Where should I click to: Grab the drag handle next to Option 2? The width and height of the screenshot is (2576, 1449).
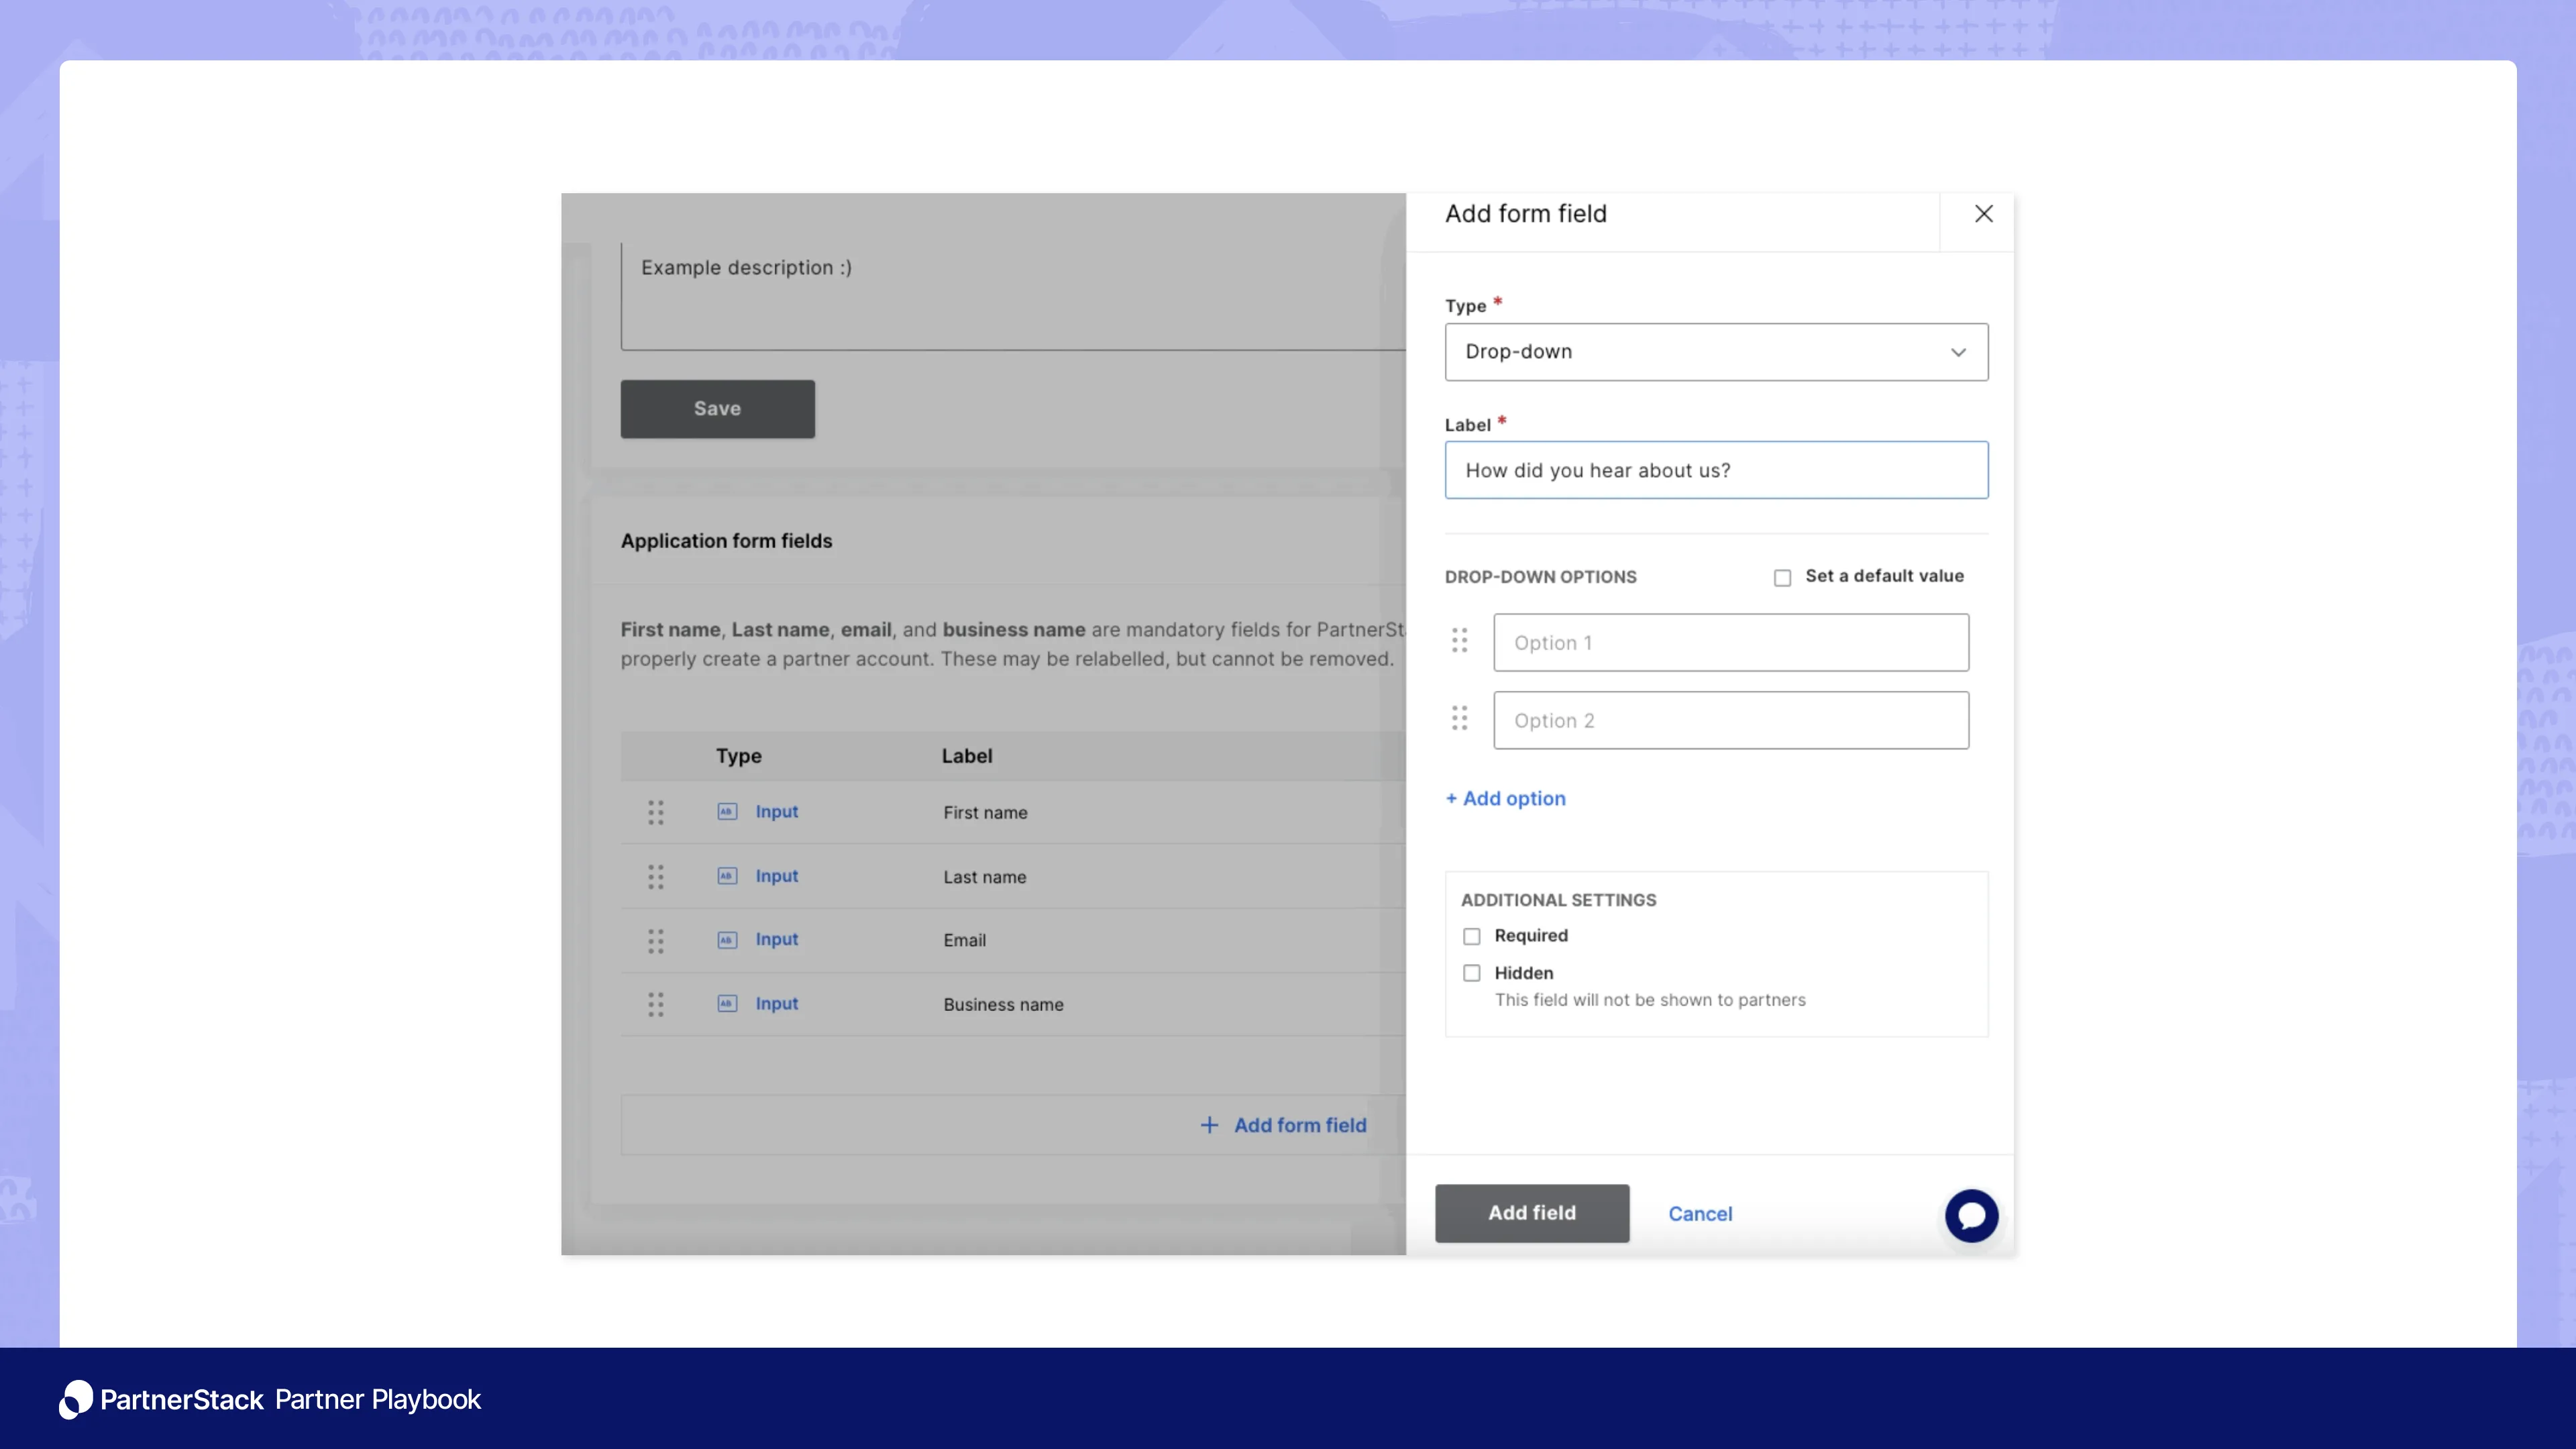1459,719
